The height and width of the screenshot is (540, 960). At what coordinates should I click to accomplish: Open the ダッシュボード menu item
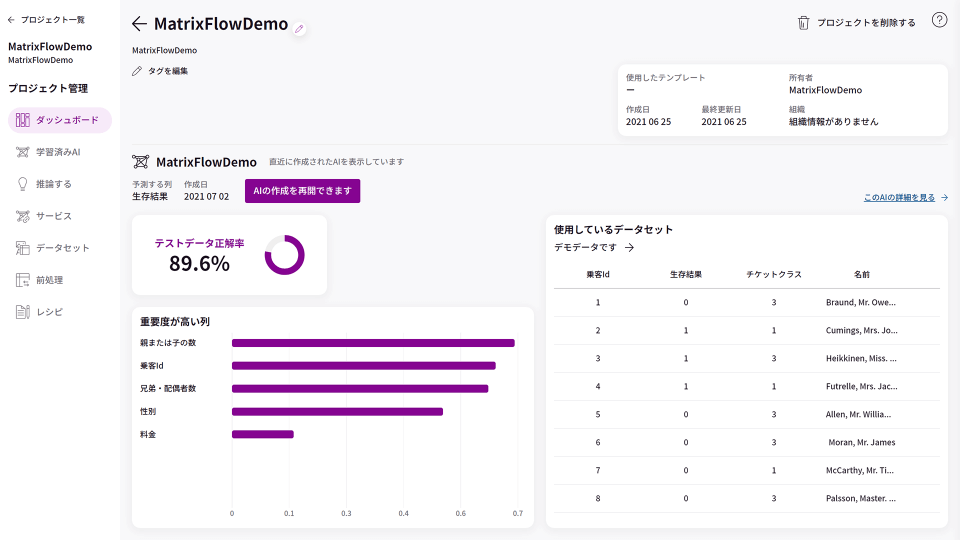60,120
